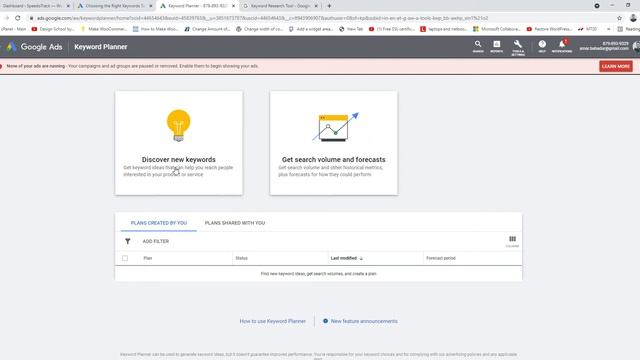Close the Keyword Planner browser tab
The height and width of the screenshot is (360, 640).
pyautogui.click(x=233, y=6)
